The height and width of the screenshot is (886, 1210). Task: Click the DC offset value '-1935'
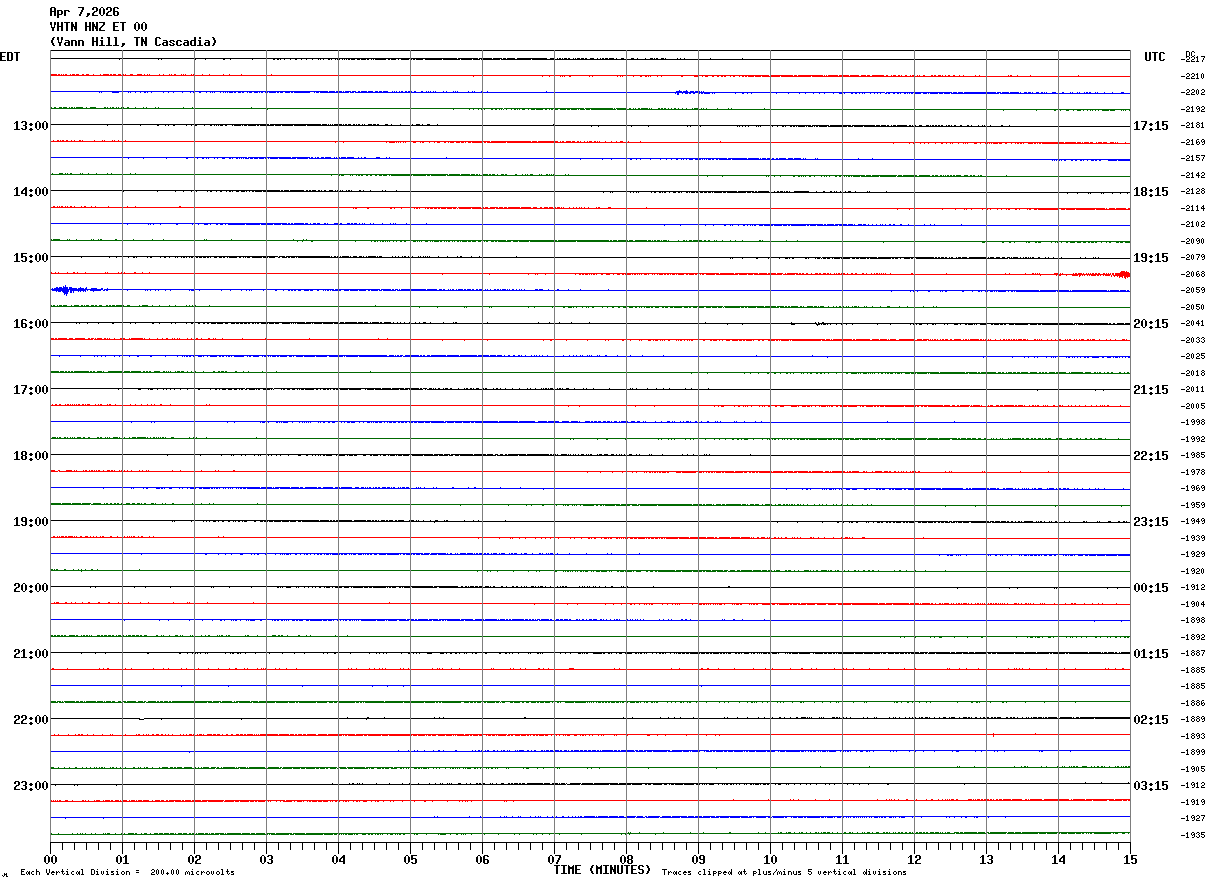(x=1194, y=835)
